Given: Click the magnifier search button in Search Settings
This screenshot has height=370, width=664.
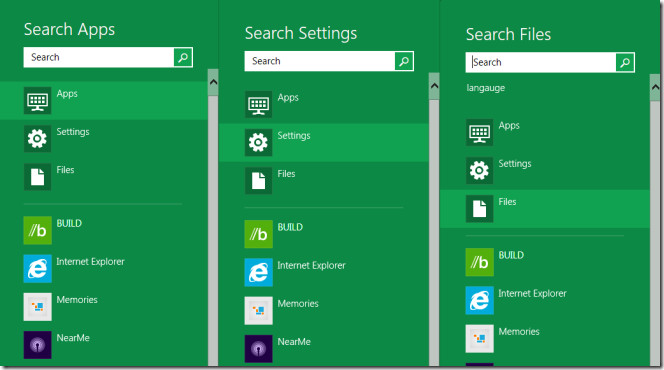Looking at the screenshot, I should click(x=404, y=61).
